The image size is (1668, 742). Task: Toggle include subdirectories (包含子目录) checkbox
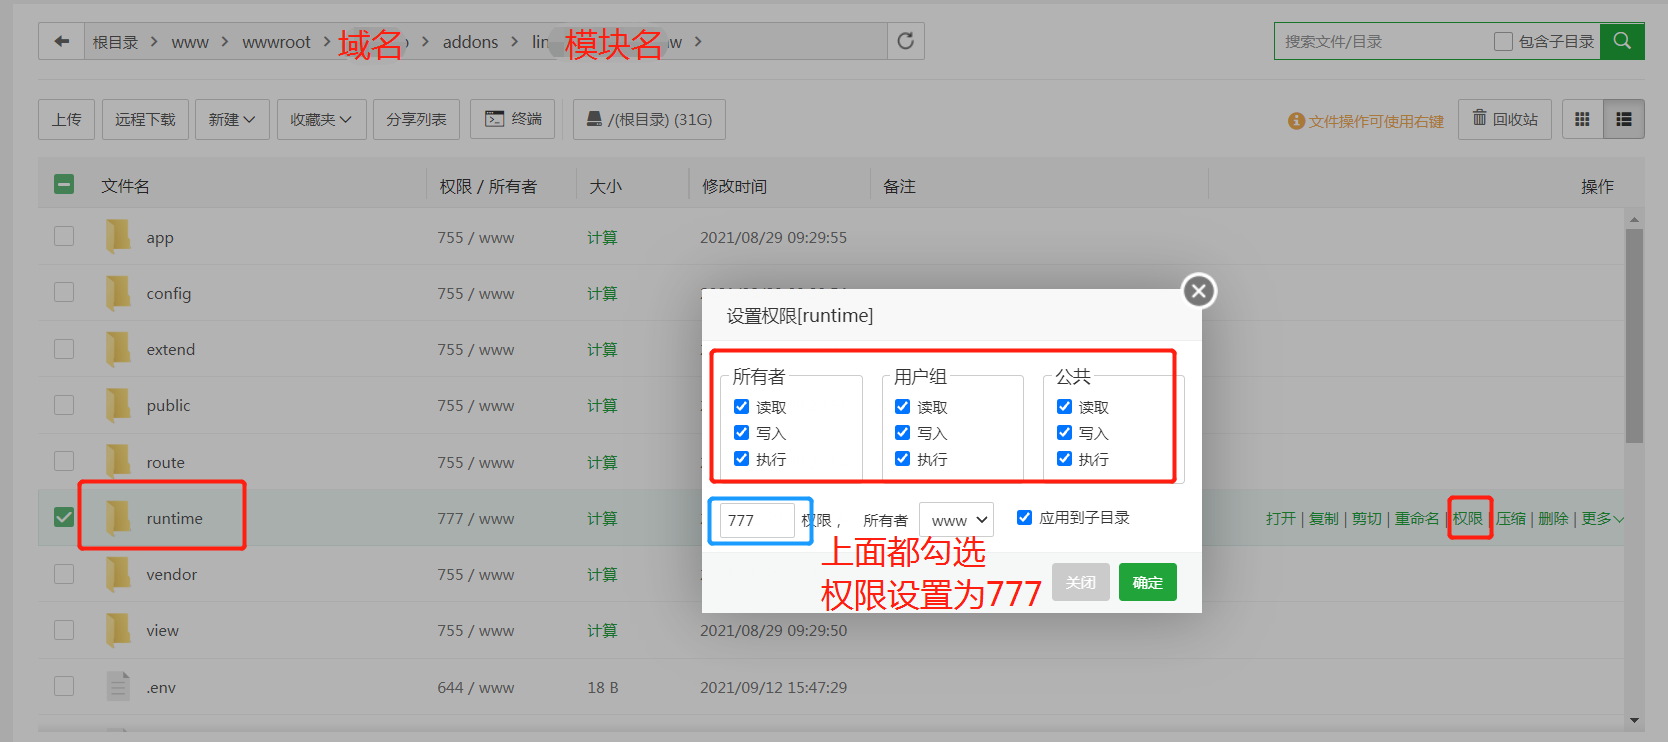[x=1503, y=41]
